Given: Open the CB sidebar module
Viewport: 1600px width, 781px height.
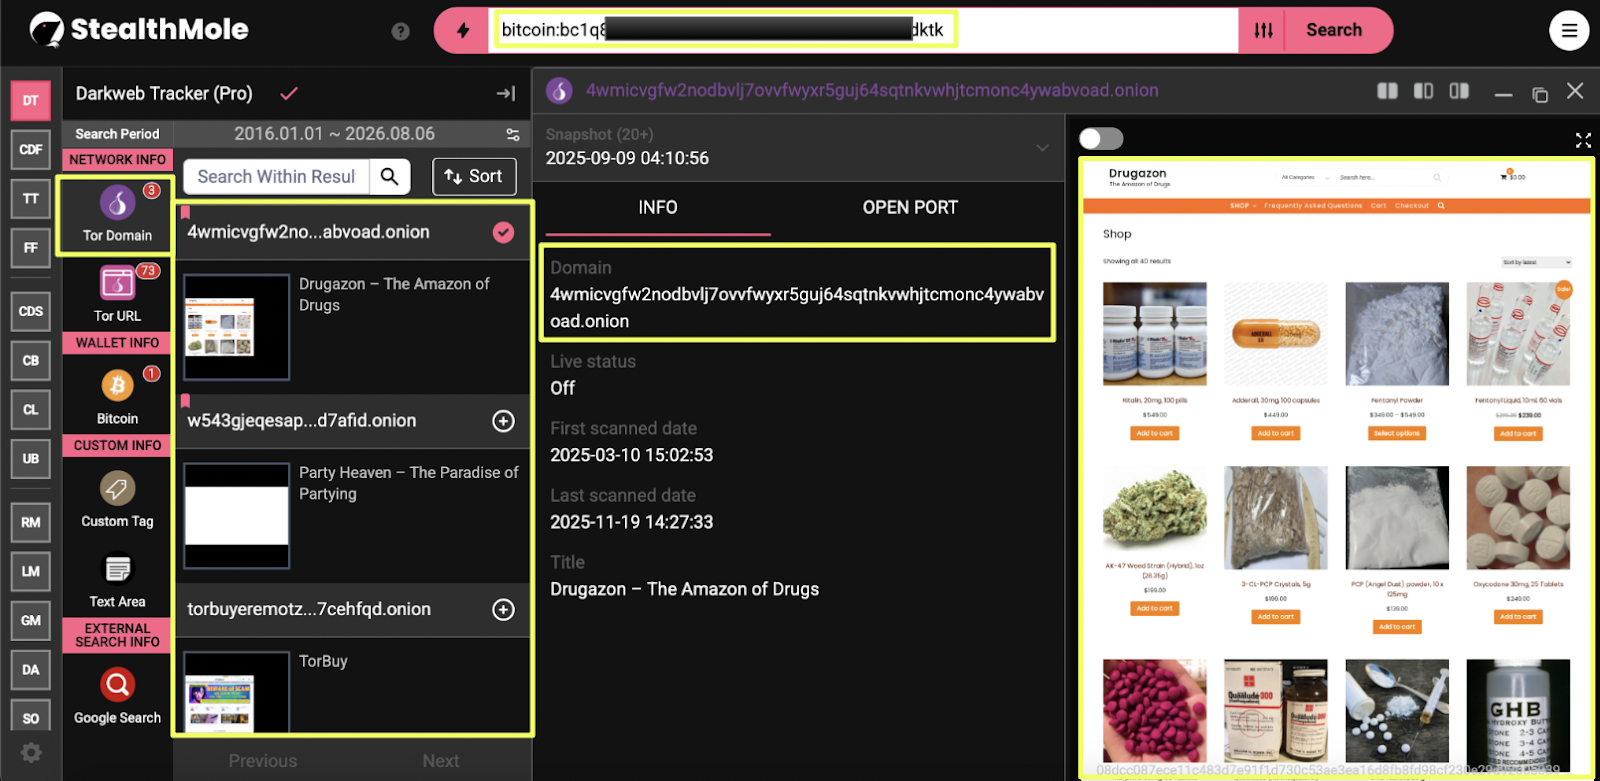Looking at the screenshot, I should click(x=31, y=360).
